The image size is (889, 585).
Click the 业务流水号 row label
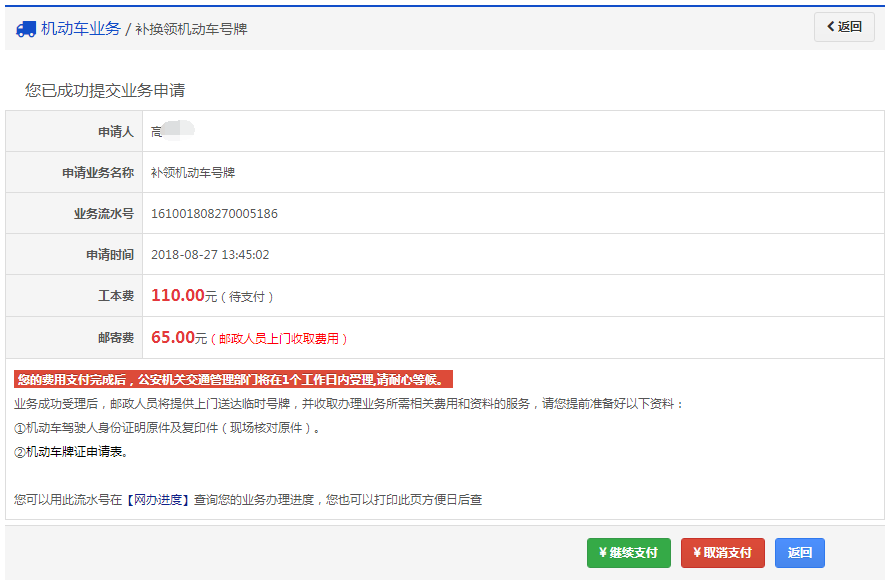[103, 214]
